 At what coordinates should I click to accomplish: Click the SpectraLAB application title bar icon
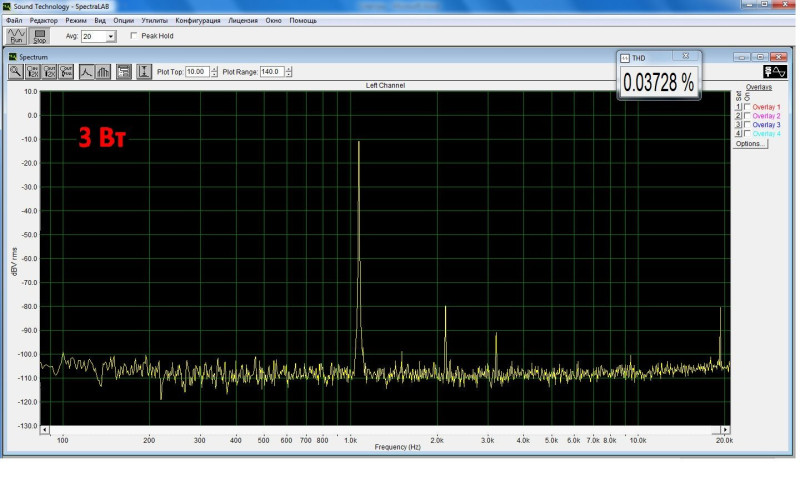point(7,7)
